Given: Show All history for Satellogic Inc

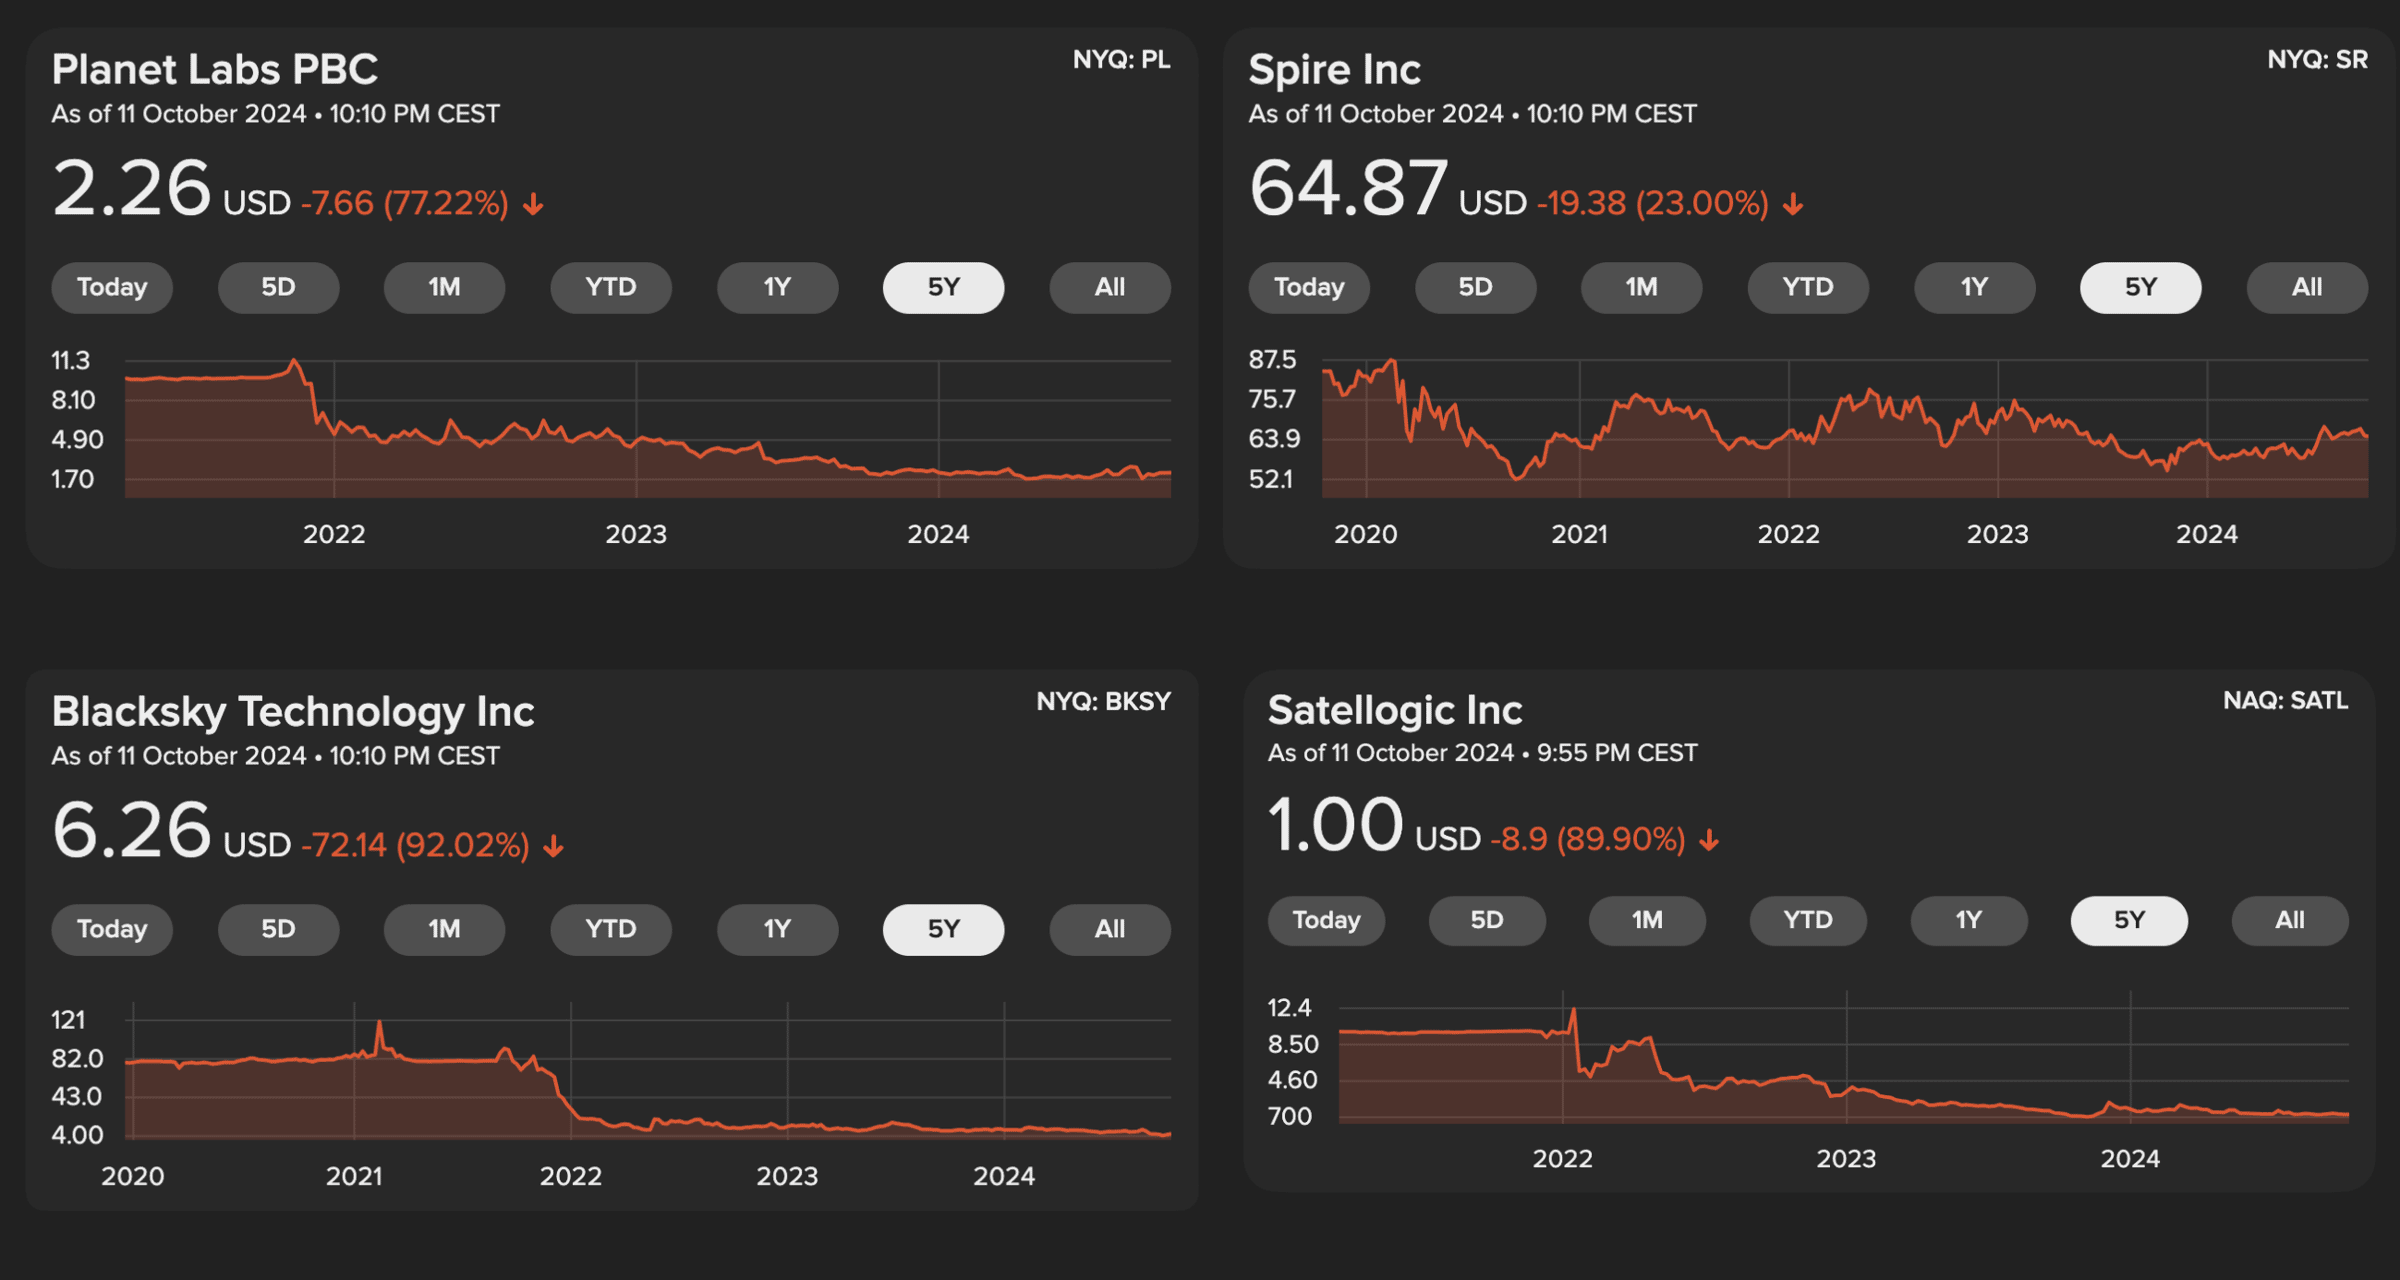Looking at the screenshot, I should 2290,921.
